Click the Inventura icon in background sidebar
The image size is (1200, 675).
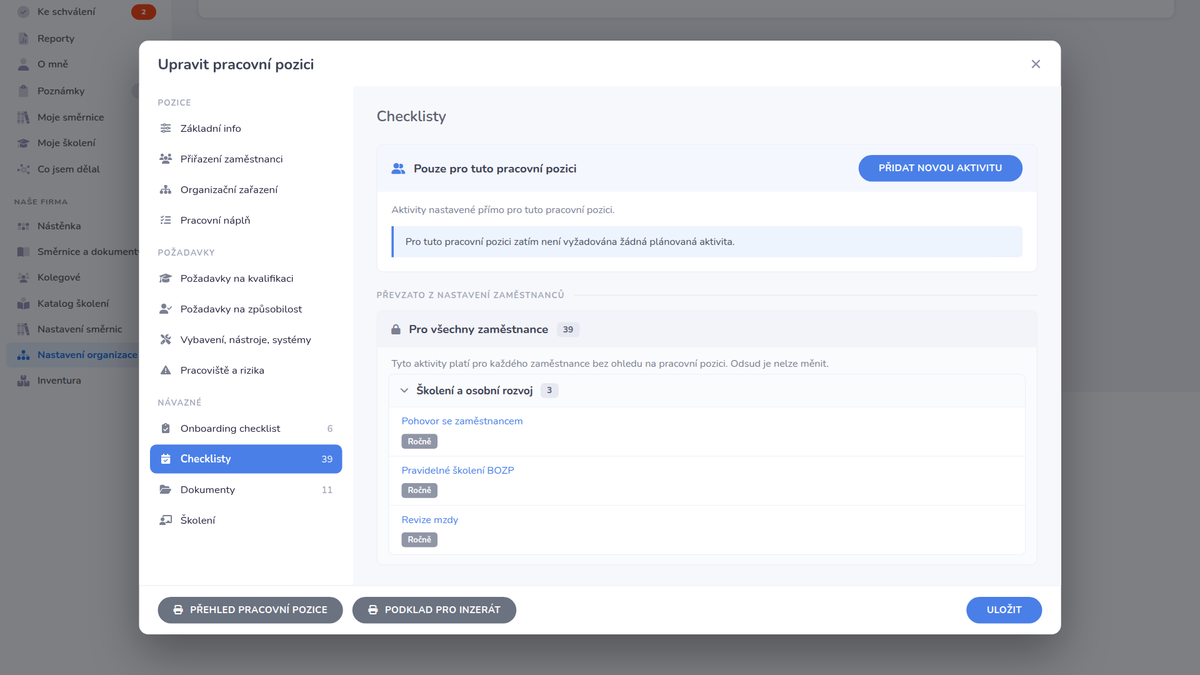point(23,380)
